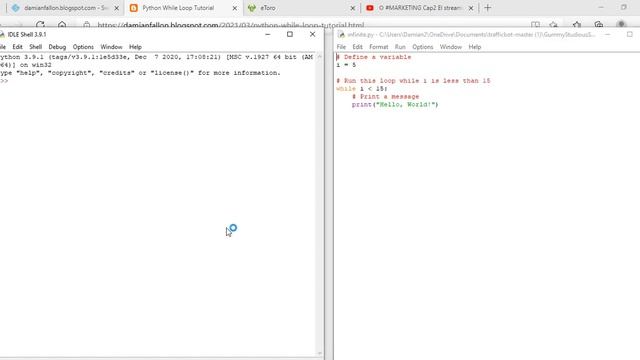Click the print("Hello, World!") line
Image resolution: width=640 pixels, height=360 pixels.
click(395, 104)
